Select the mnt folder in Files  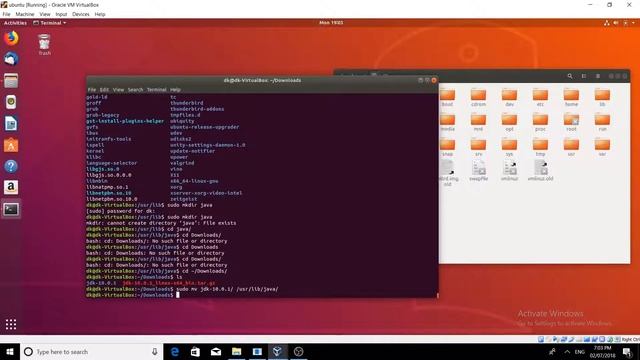point(478,122)
